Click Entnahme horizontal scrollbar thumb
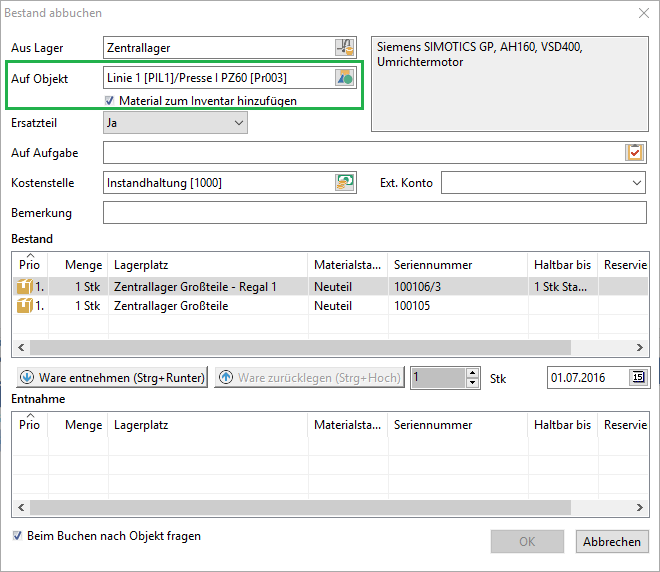This screenshot has width=660, height=572. tap(301, 507)
